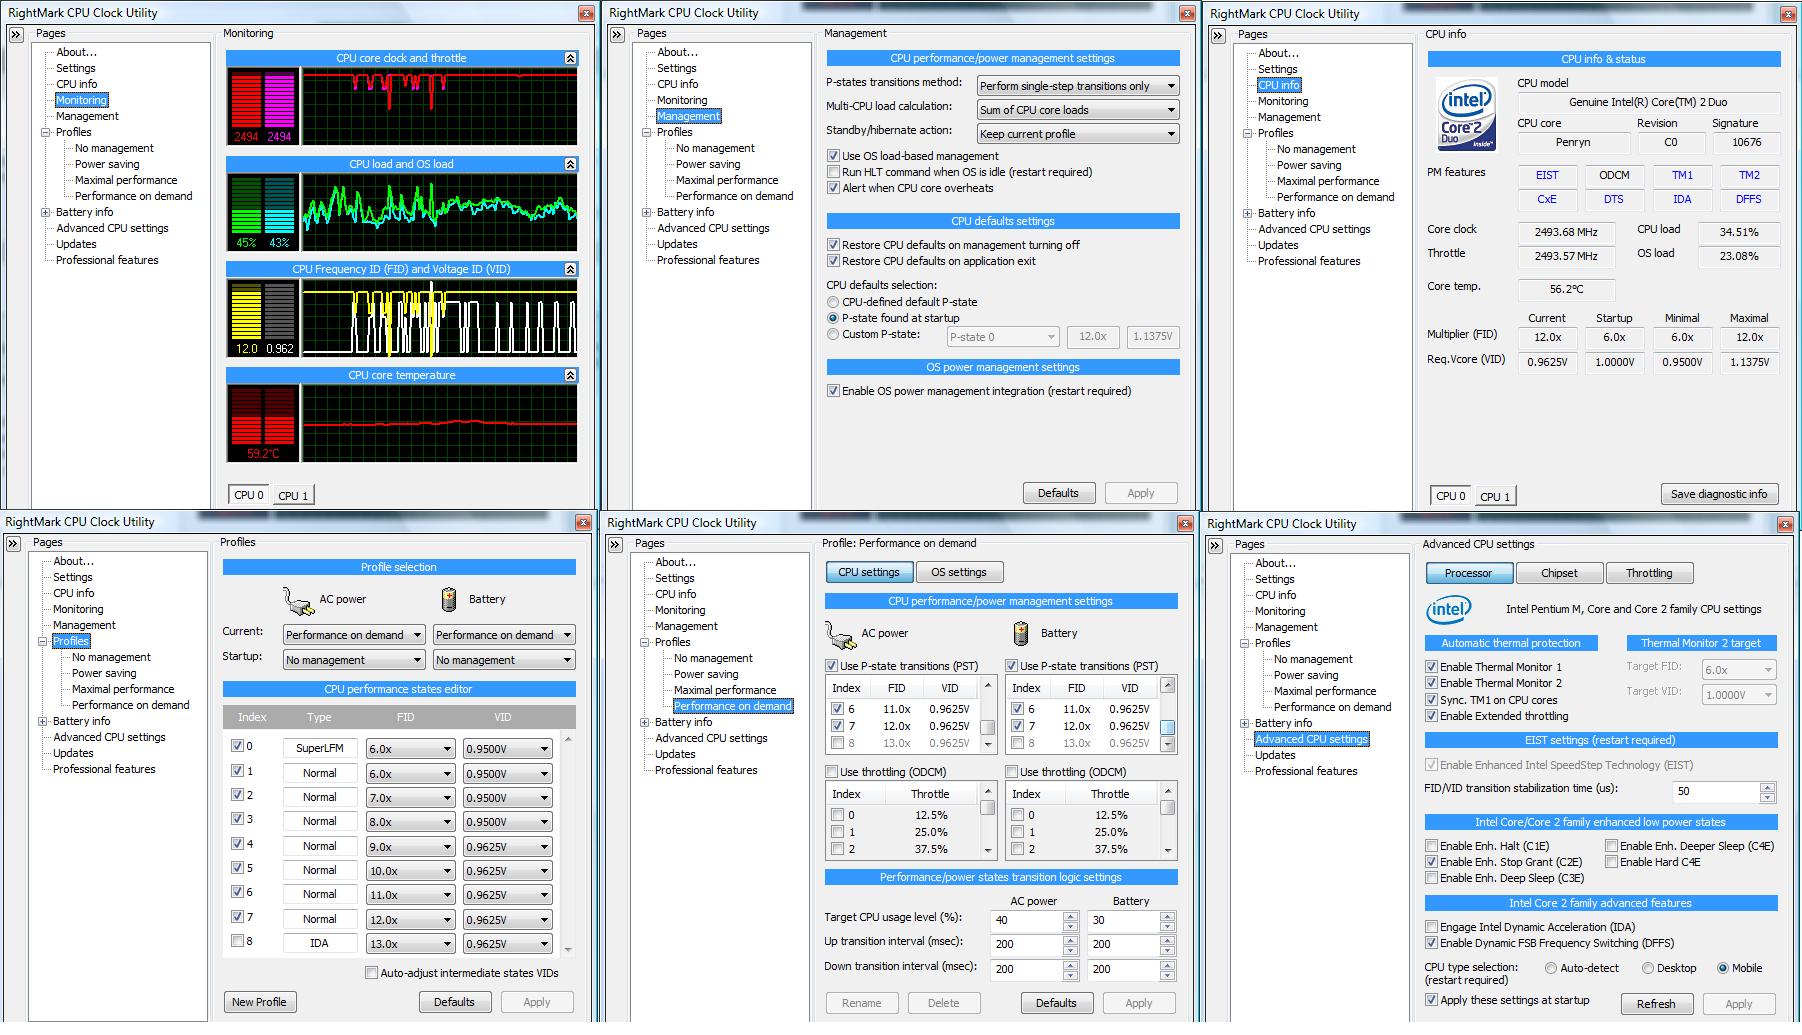Click FID/VID stabilization time field
This screenshot has width=1802, height=1035.
1716,791
